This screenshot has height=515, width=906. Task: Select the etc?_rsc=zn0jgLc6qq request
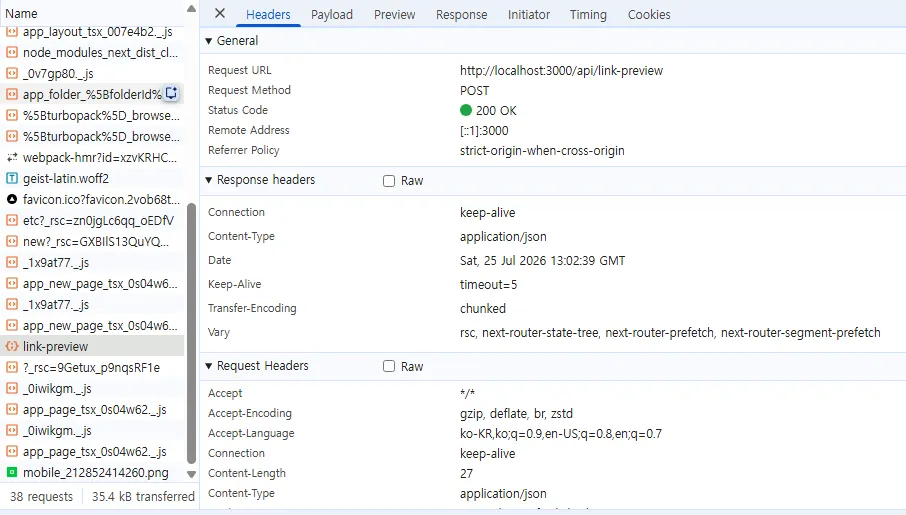[x=92, y=220]
